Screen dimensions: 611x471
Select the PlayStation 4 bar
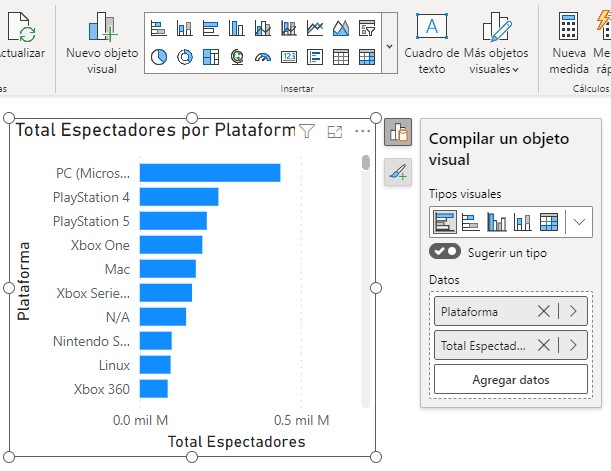click(x=179, y=197)
